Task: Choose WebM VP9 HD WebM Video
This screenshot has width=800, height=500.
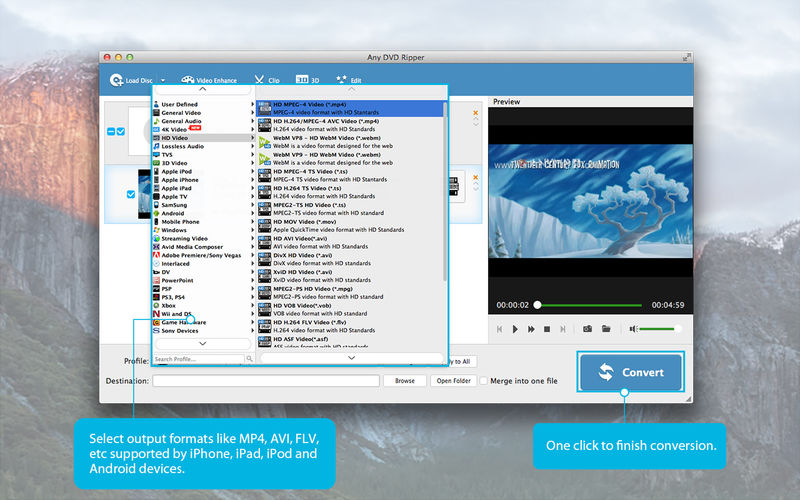Action: pyautogui.click(x=350, y=159)
